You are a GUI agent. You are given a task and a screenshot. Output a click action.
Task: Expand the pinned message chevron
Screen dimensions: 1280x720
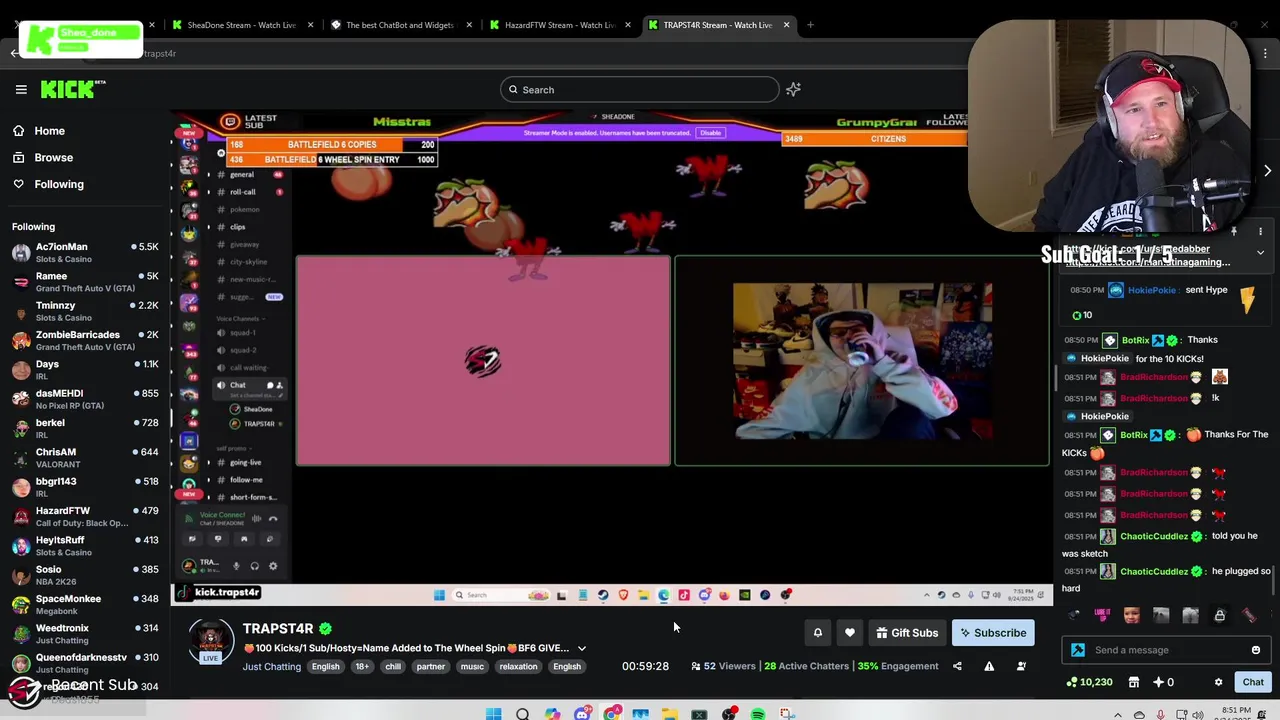[x=1260, y=253]
